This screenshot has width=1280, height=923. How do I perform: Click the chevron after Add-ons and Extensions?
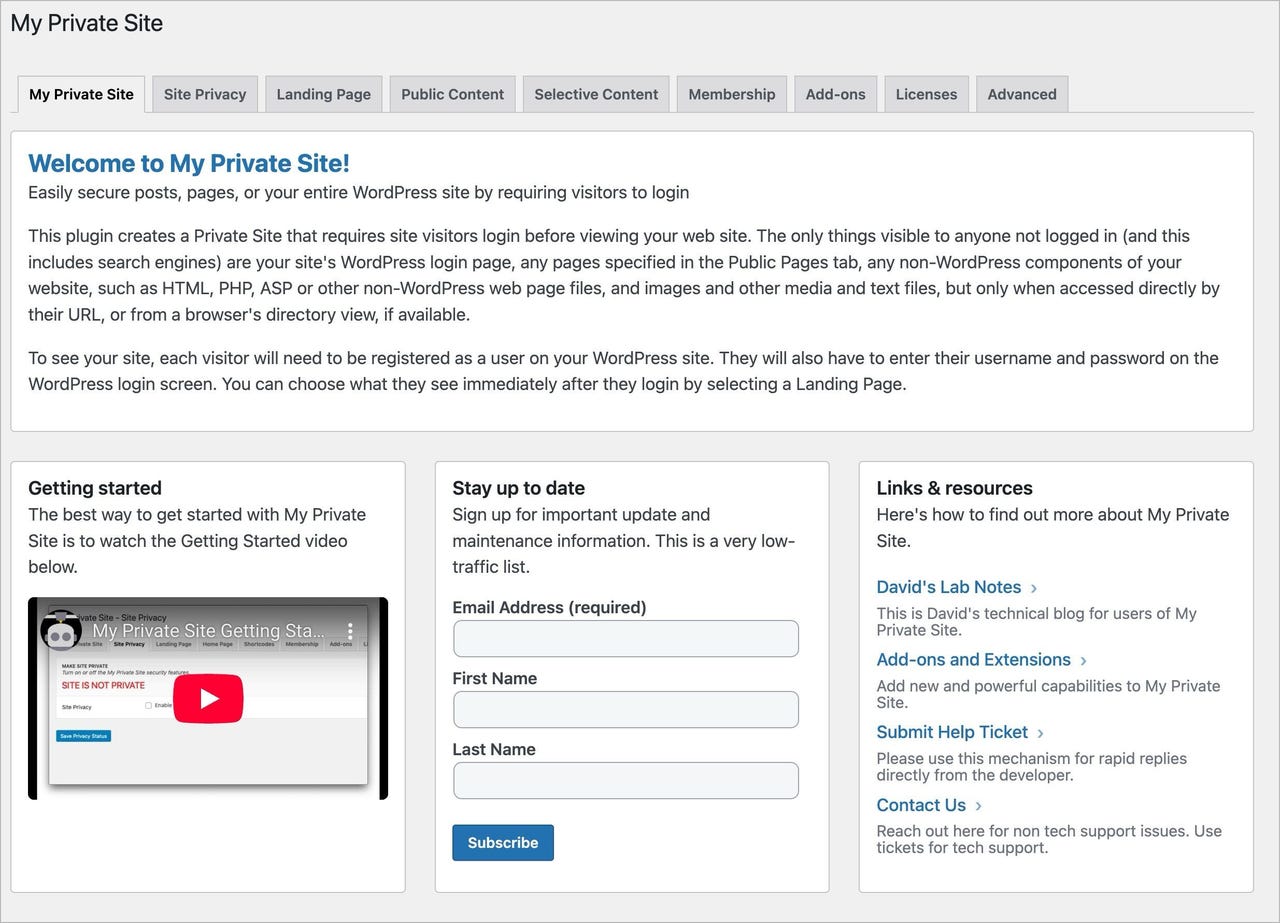[x=1084, y=661]
